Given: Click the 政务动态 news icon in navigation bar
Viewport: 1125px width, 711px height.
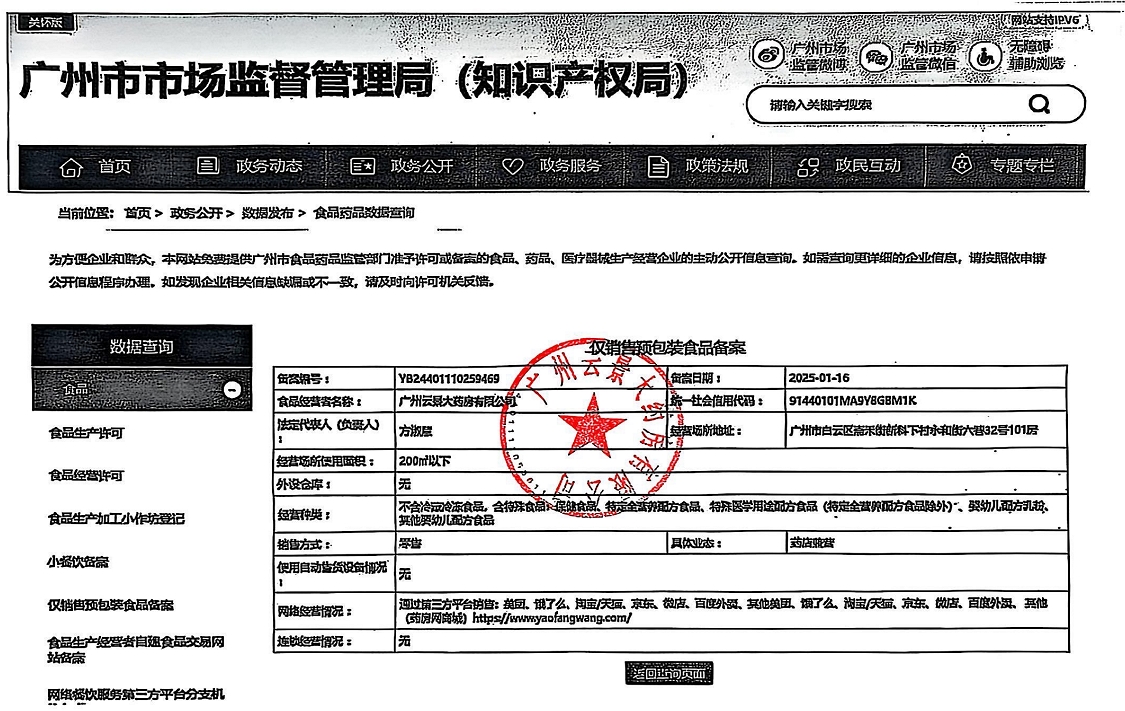Looking at the screenshot, I should (207, 166).
